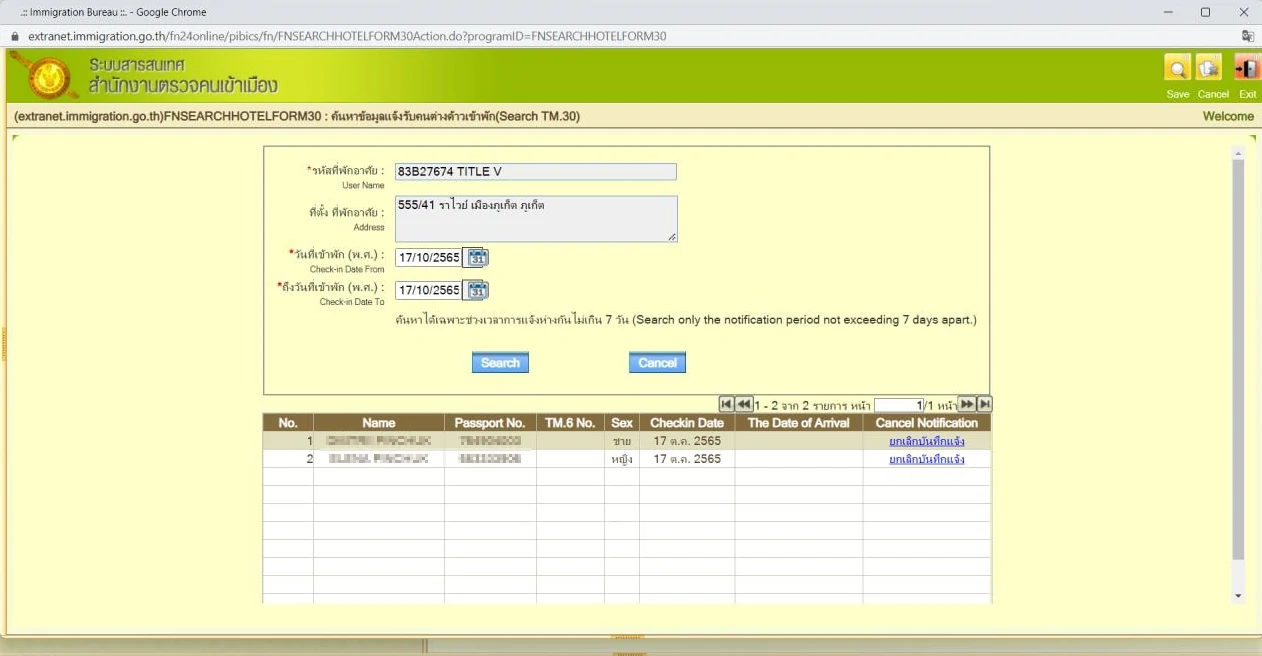Click the Passport No. column header

pos(490,423)
